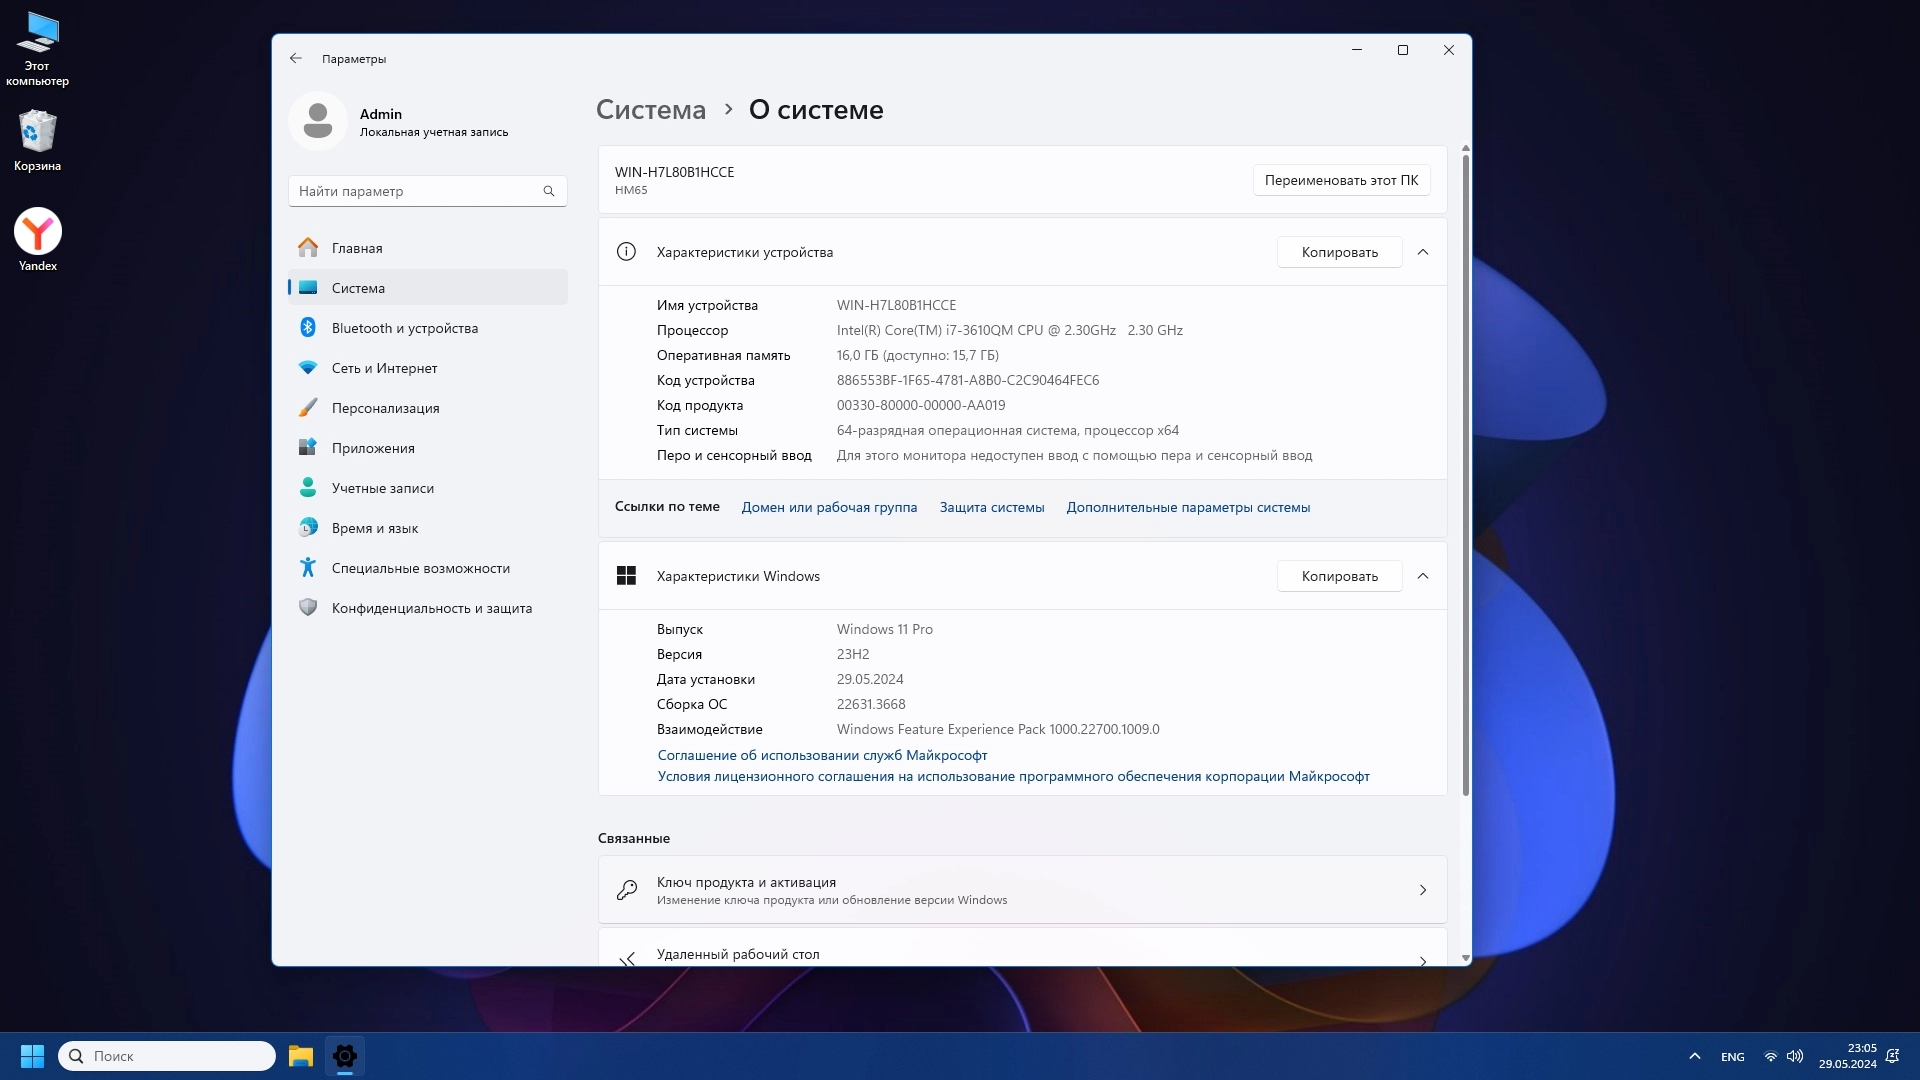Navigate to Система breadcrumb
The height and width of the screenshot is (1080, 1920).
651,110
